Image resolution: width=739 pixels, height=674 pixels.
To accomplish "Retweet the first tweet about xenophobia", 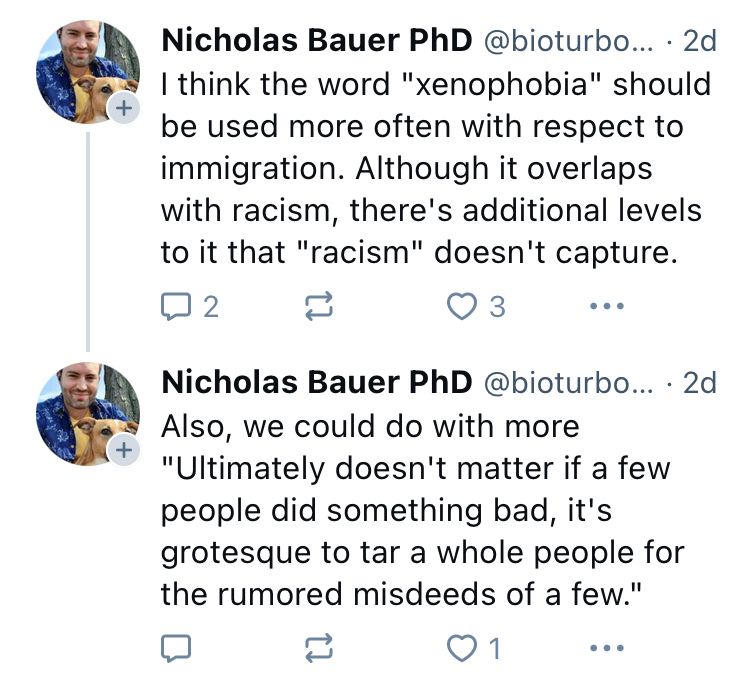I will (318, 306).
